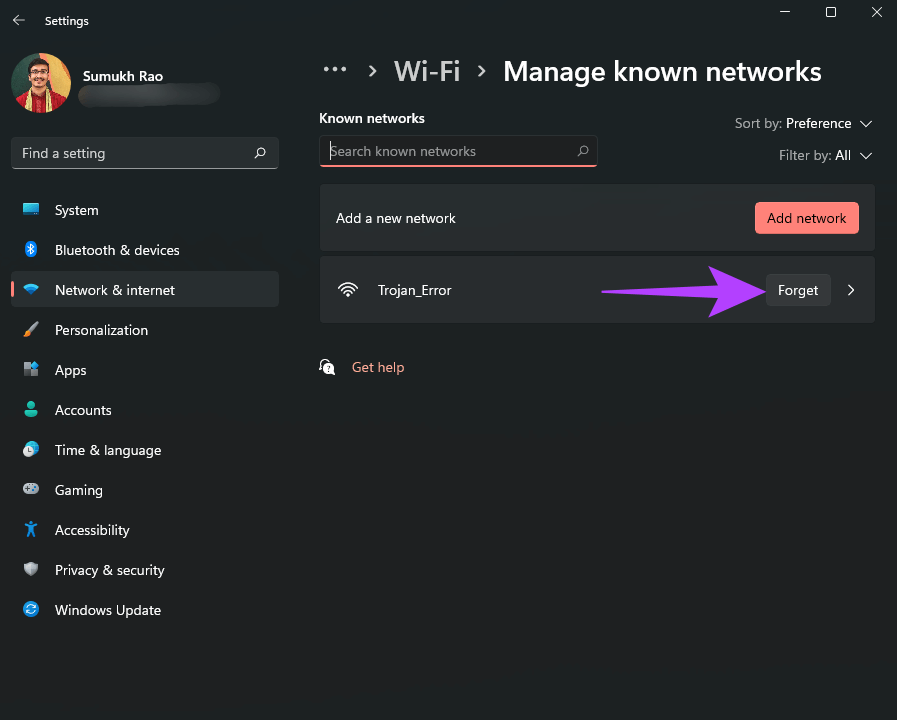
Task: Close the Settings window
Action: [877, 12]
